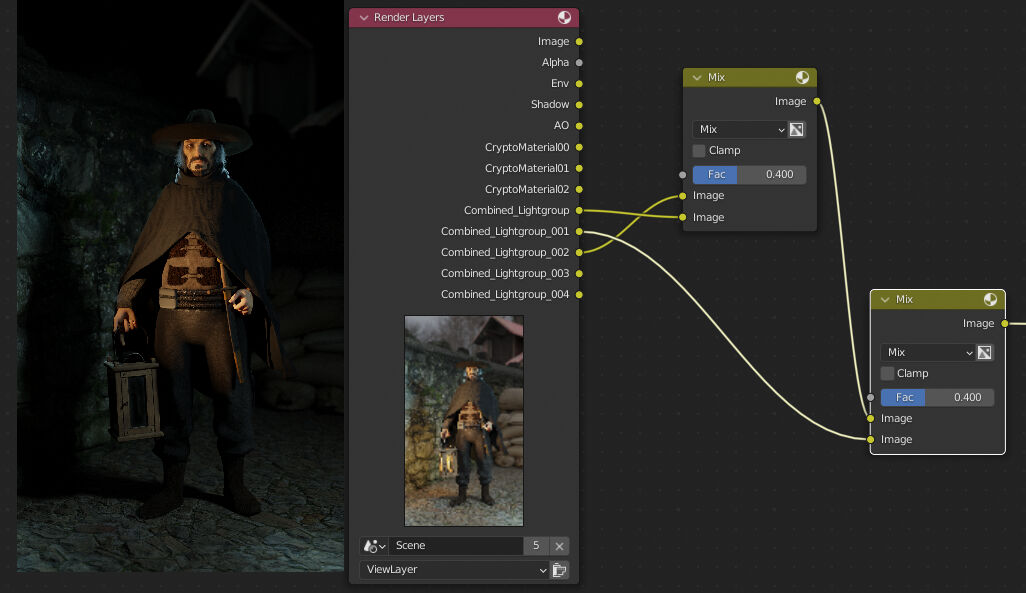Collapse the Render Layers node
1026x593 pixels.
coord(364,18)
